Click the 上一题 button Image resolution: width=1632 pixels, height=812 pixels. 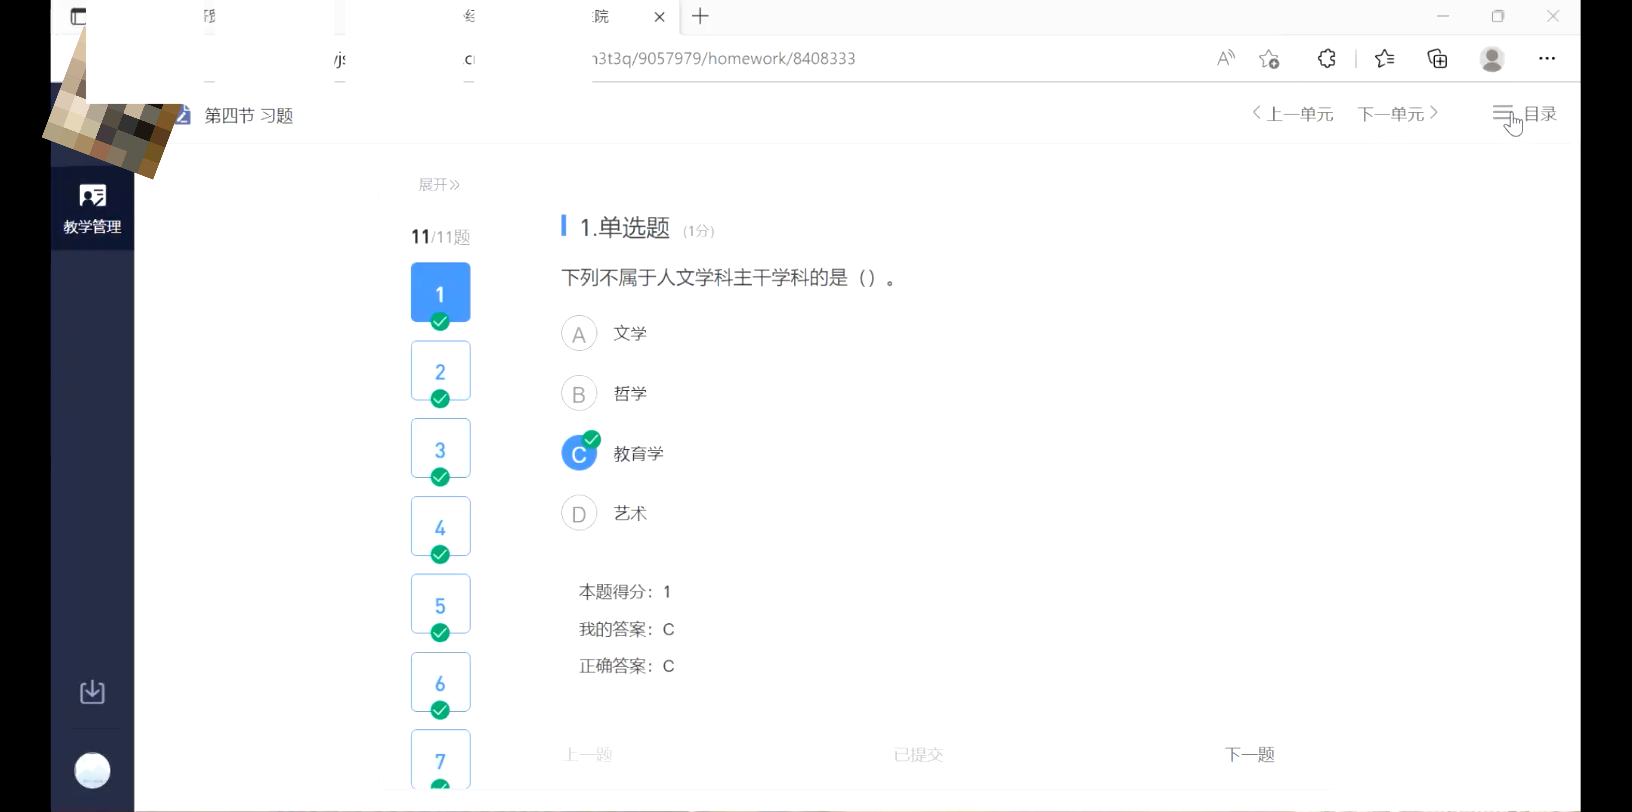tap(588, 755)
